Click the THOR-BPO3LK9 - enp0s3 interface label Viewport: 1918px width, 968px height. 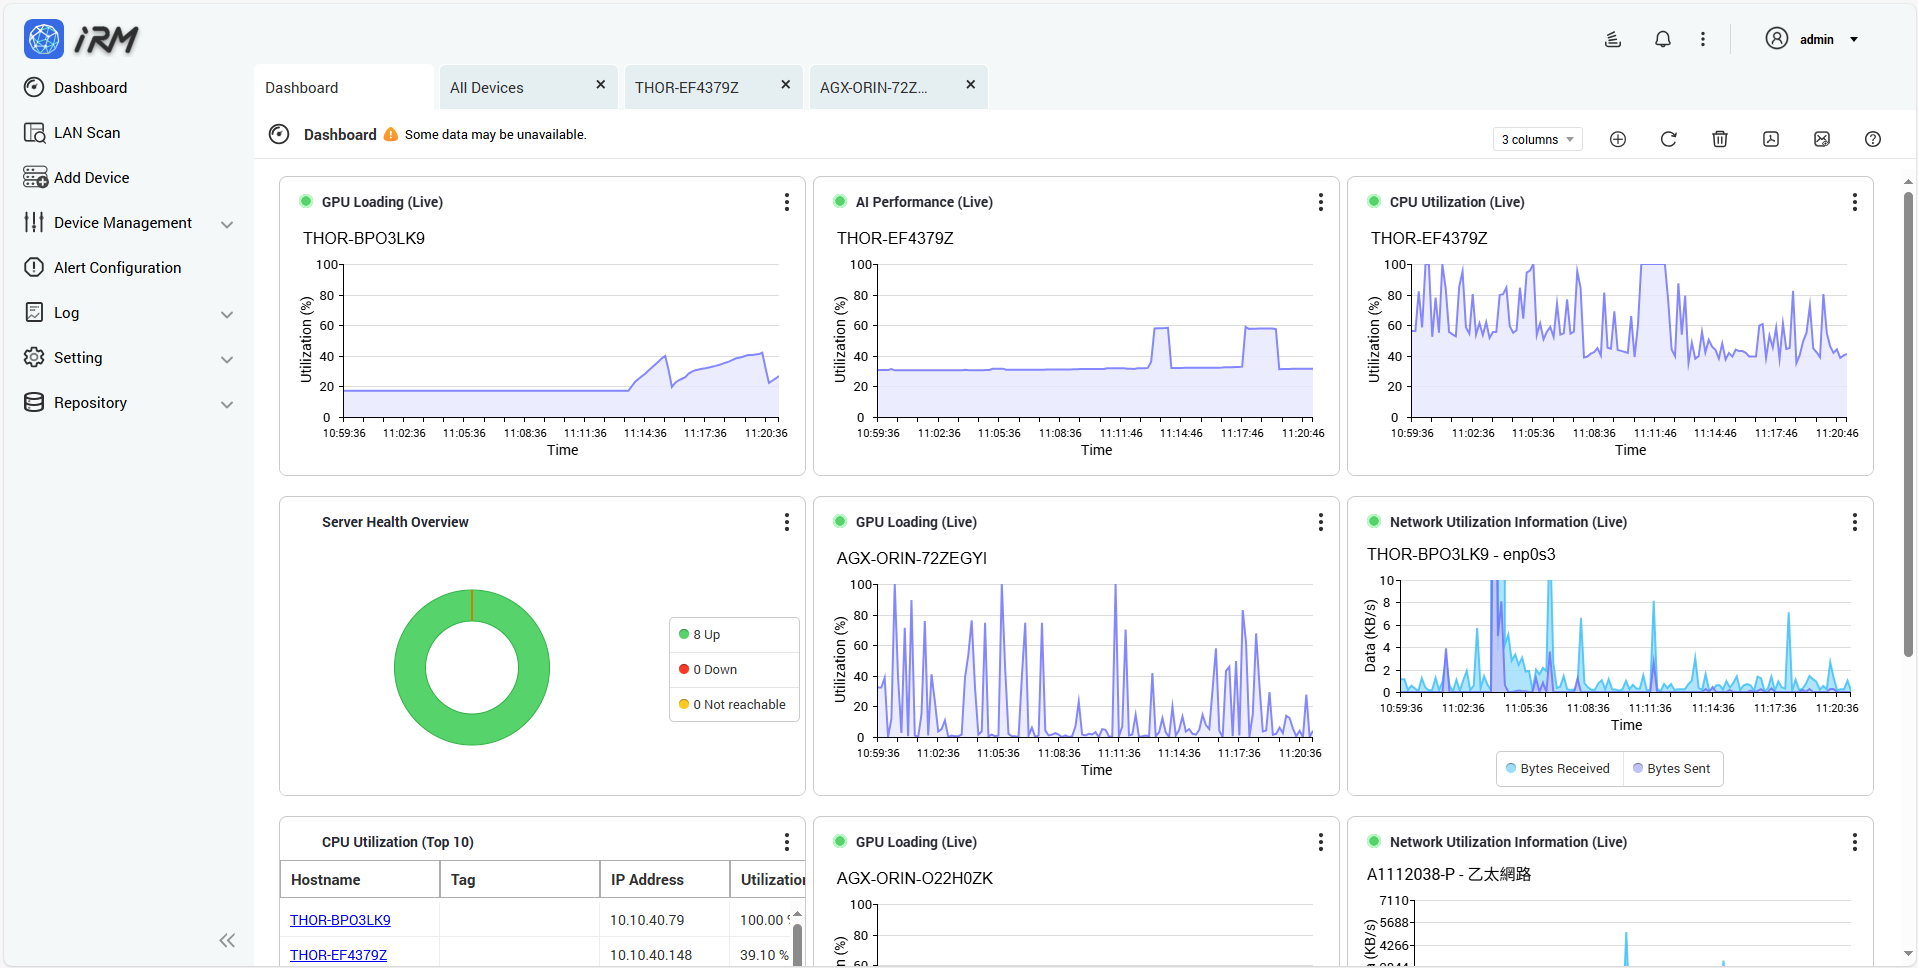click(x=1461, y=554)
